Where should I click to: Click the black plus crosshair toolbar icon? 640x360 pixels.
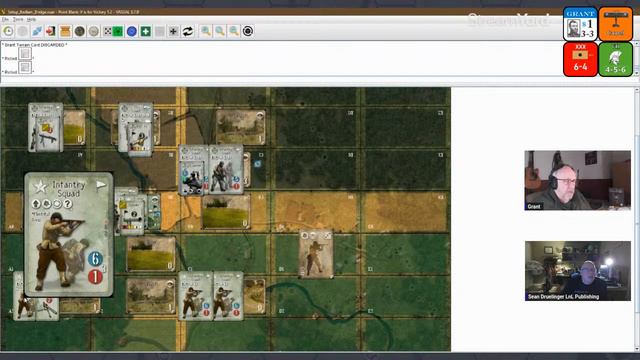tap(173, 31)
